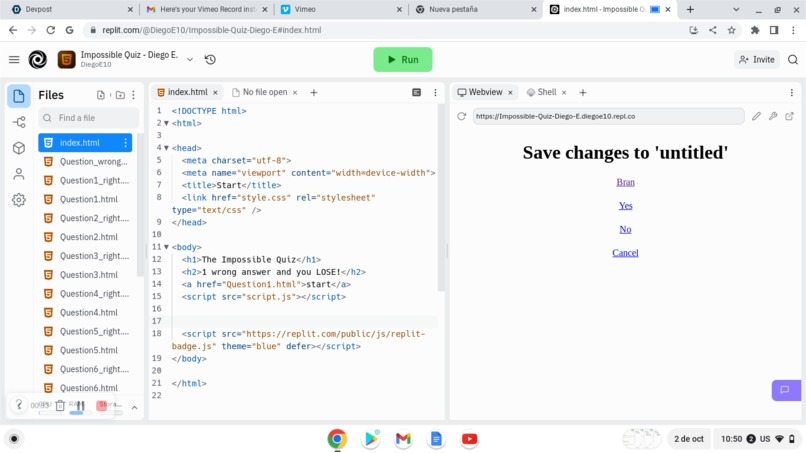This screenshot has height=453, width=806.
Task: Switch to the Webview tab
Action: [x=484, y=93]
